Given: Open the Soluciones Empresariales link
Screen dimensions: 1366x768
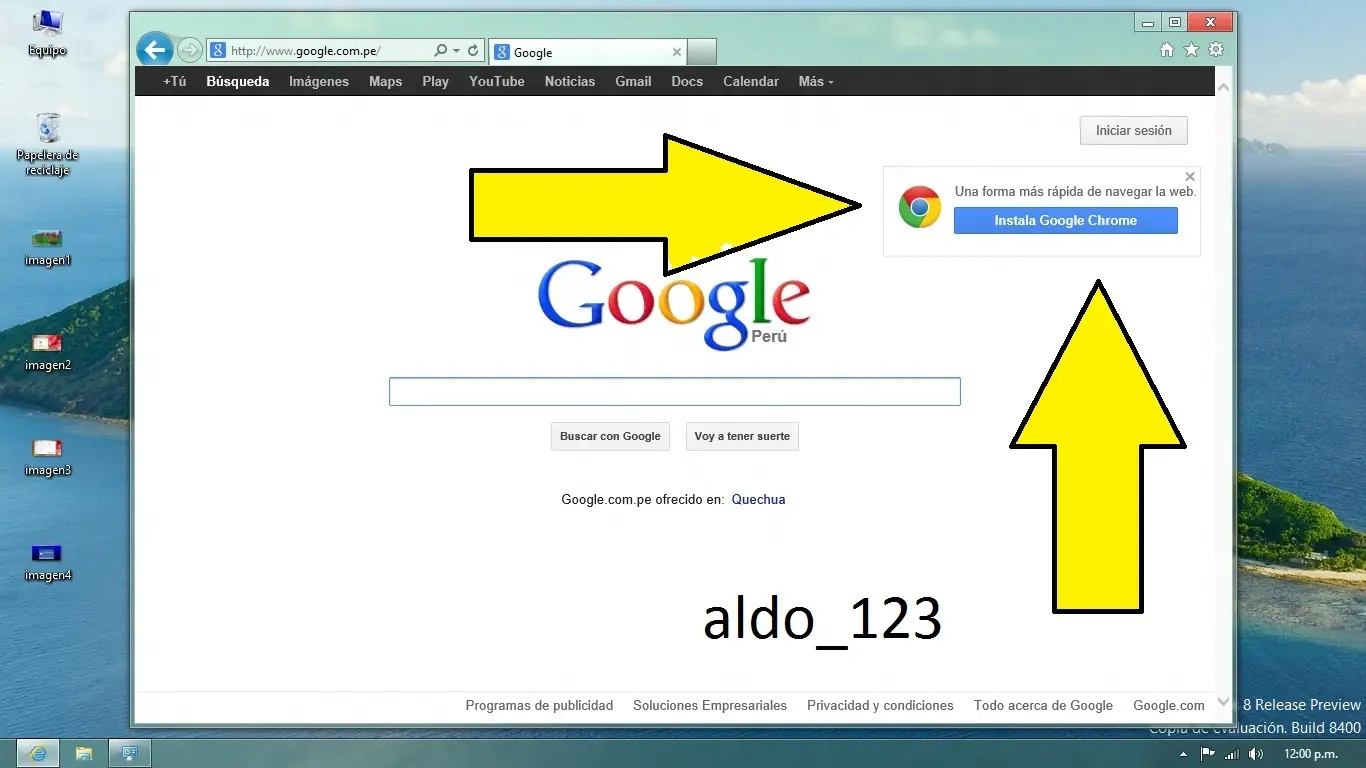Looking at the screenshot, I should pos(710,706).
